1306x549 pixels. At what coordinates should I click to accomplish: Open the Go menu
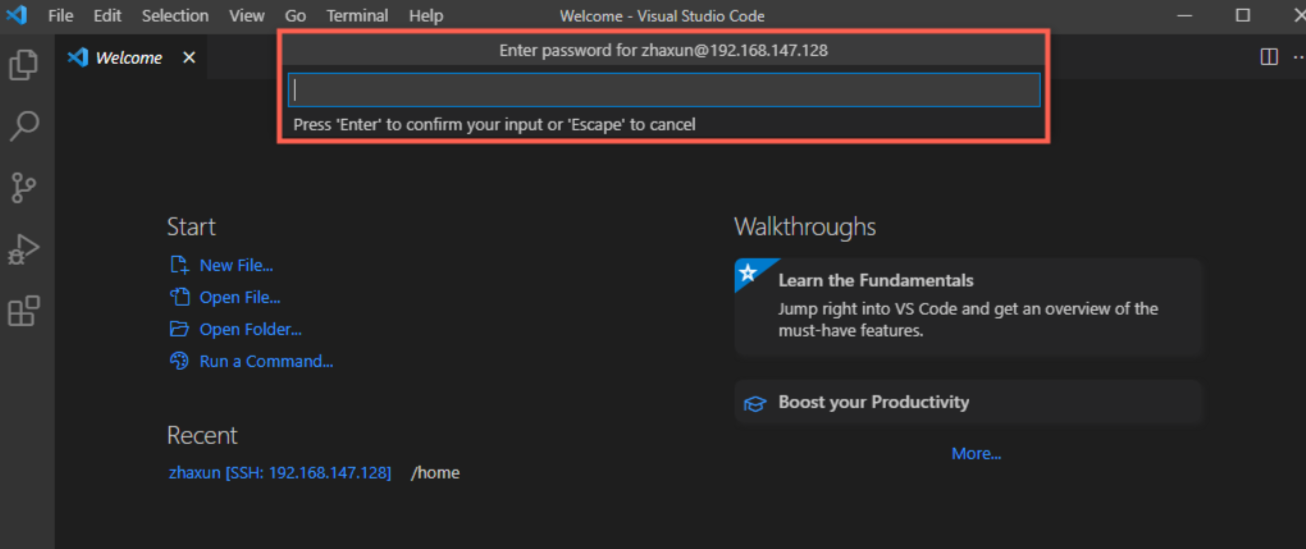295,16
